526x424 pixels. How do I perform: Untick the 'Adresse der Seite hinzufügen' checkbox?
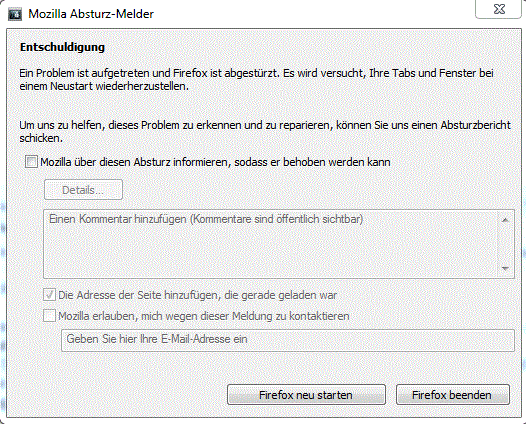(x=49, y=295)
